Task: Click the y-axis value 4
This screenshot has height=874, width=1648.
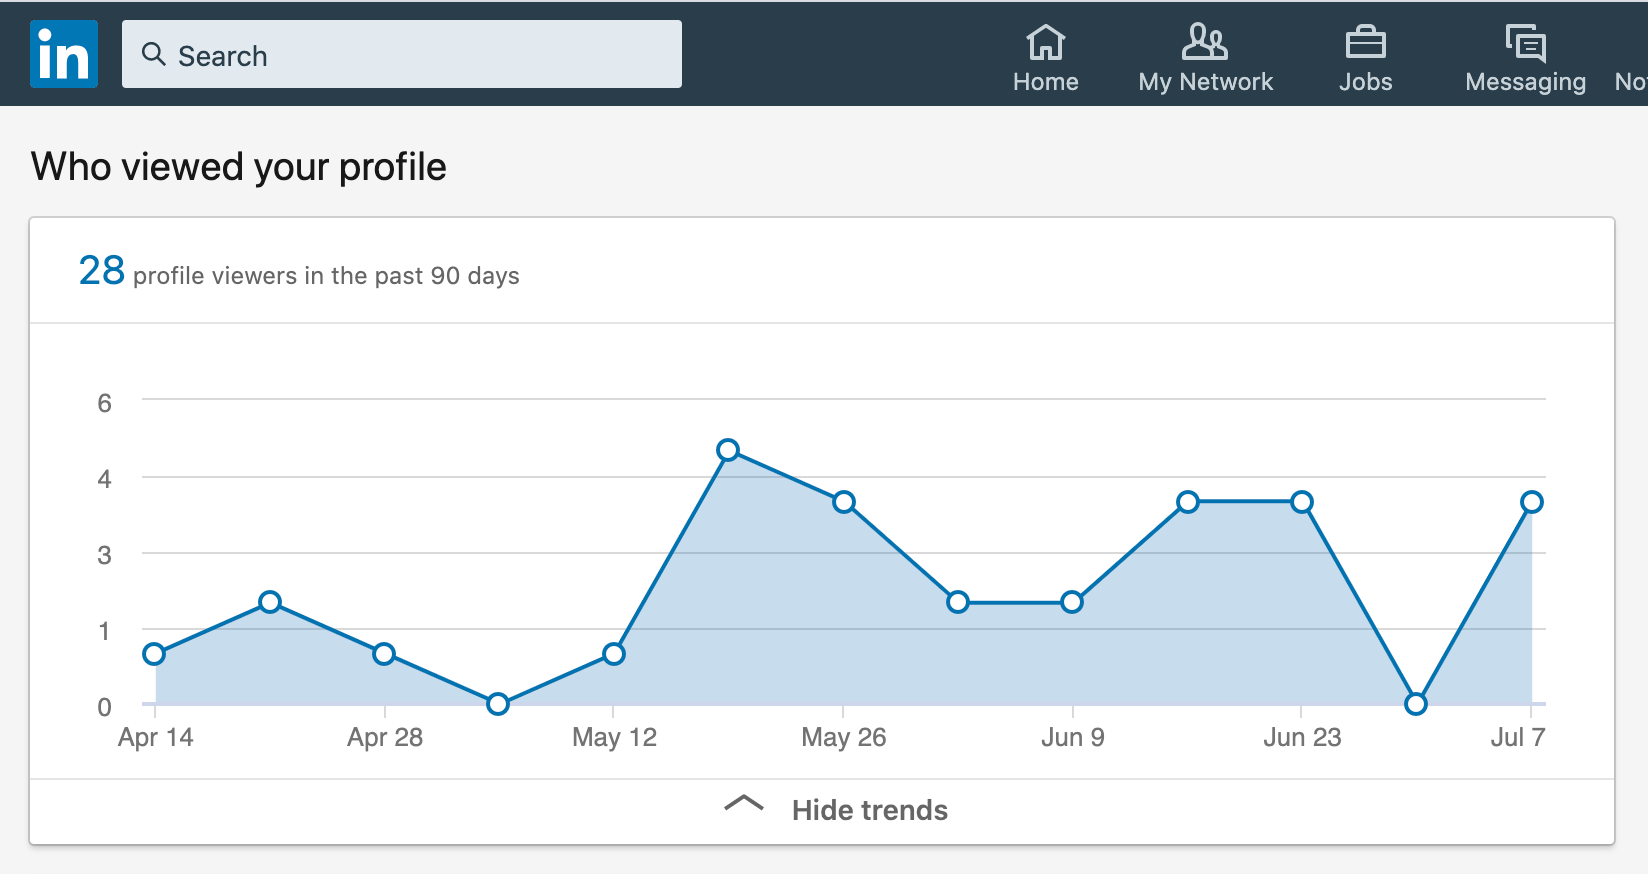Action: [104, 479]
